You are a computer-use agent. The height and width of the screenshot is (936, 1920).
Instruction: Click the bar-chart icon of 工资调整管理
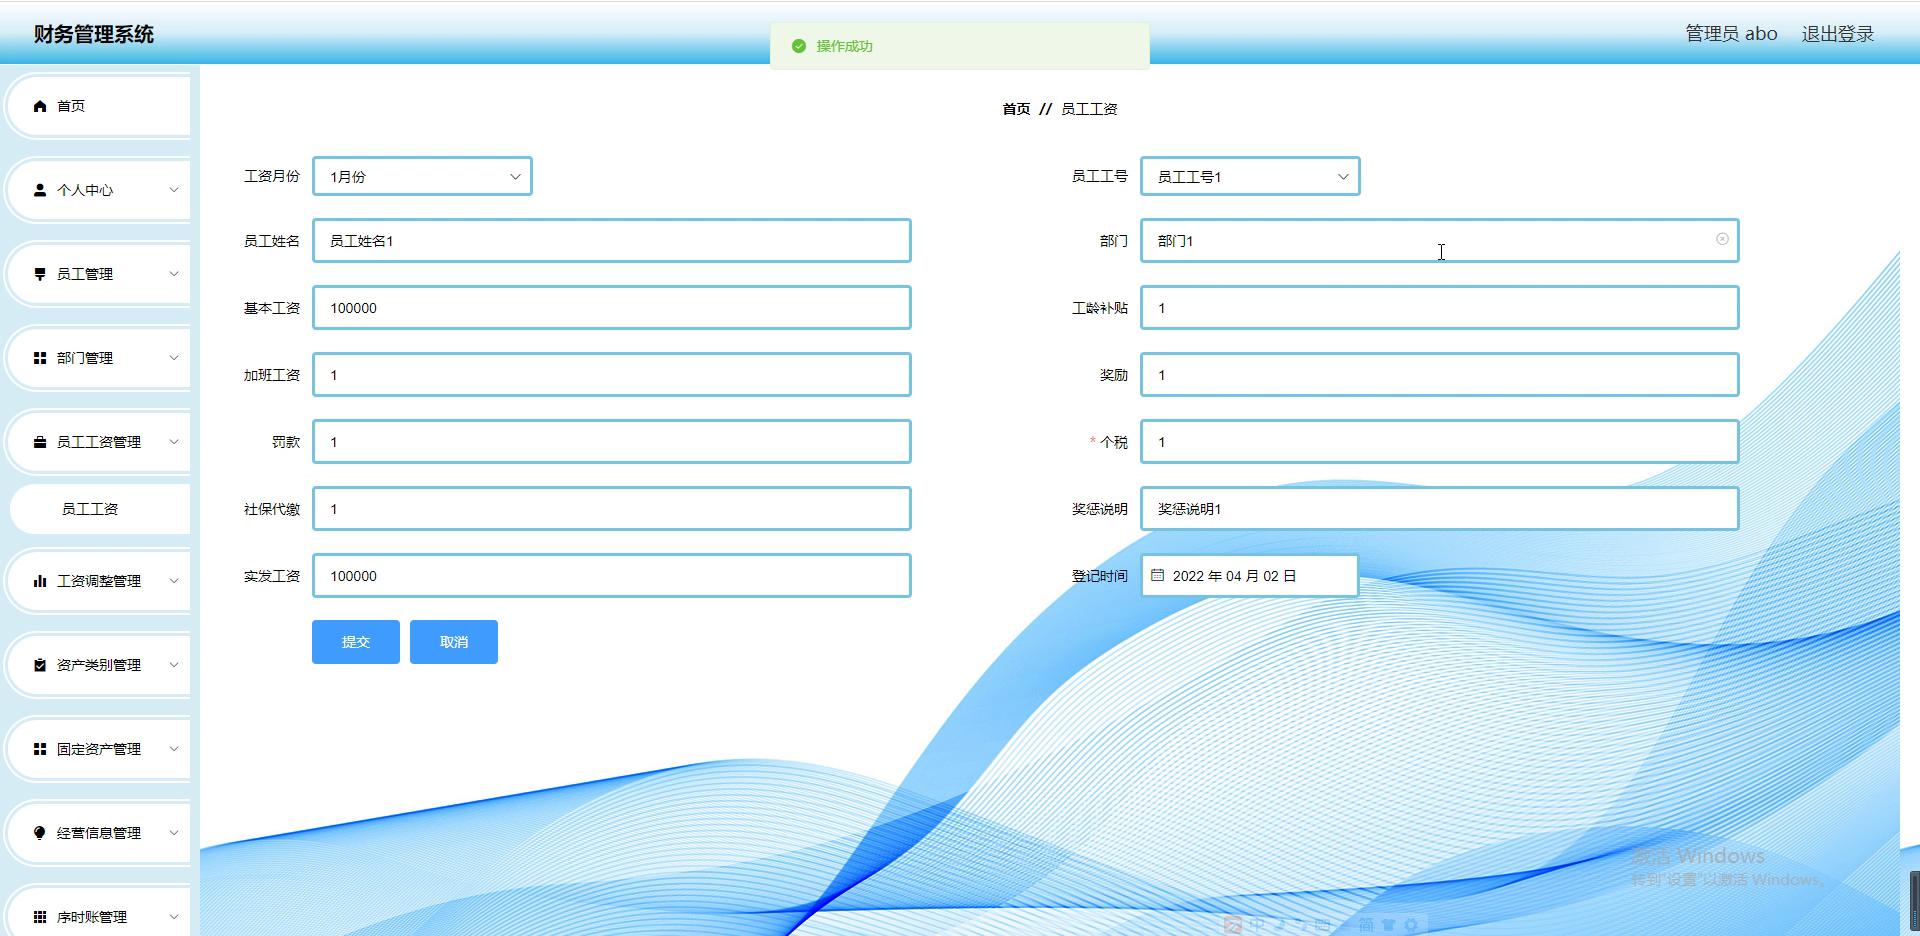40,580
